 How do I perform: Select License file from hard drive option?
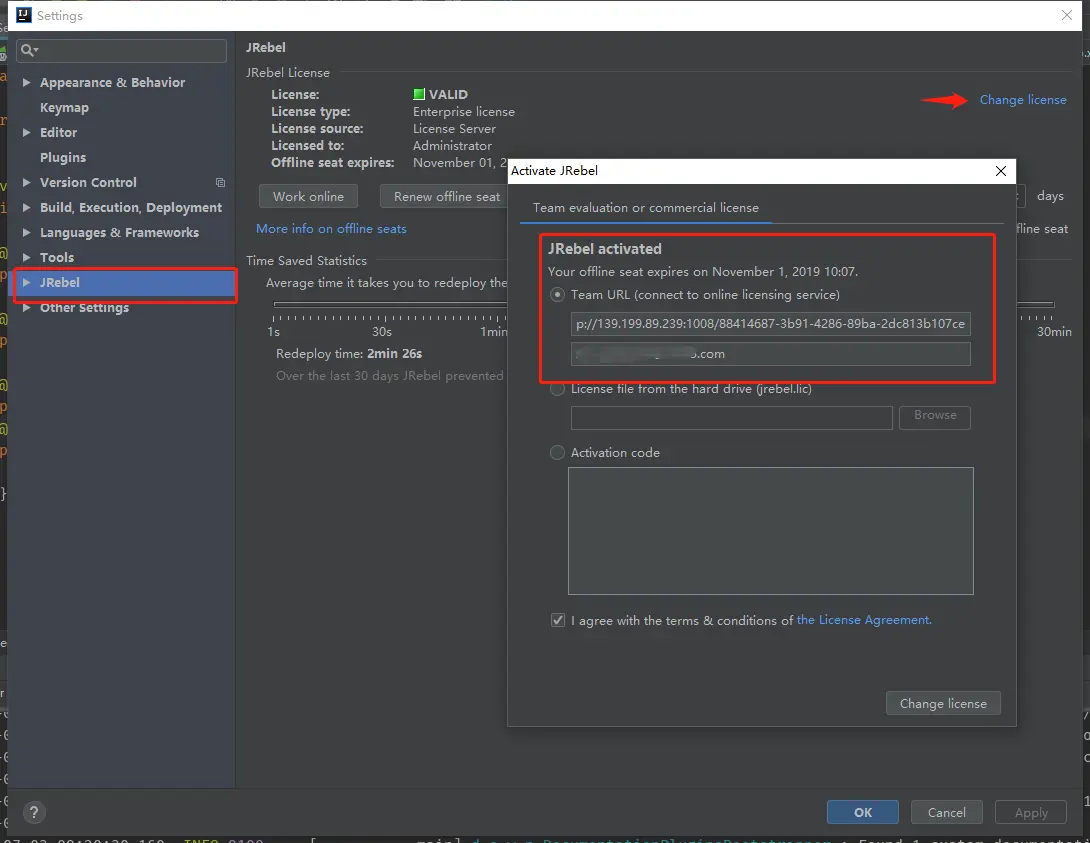coord(558,389)
